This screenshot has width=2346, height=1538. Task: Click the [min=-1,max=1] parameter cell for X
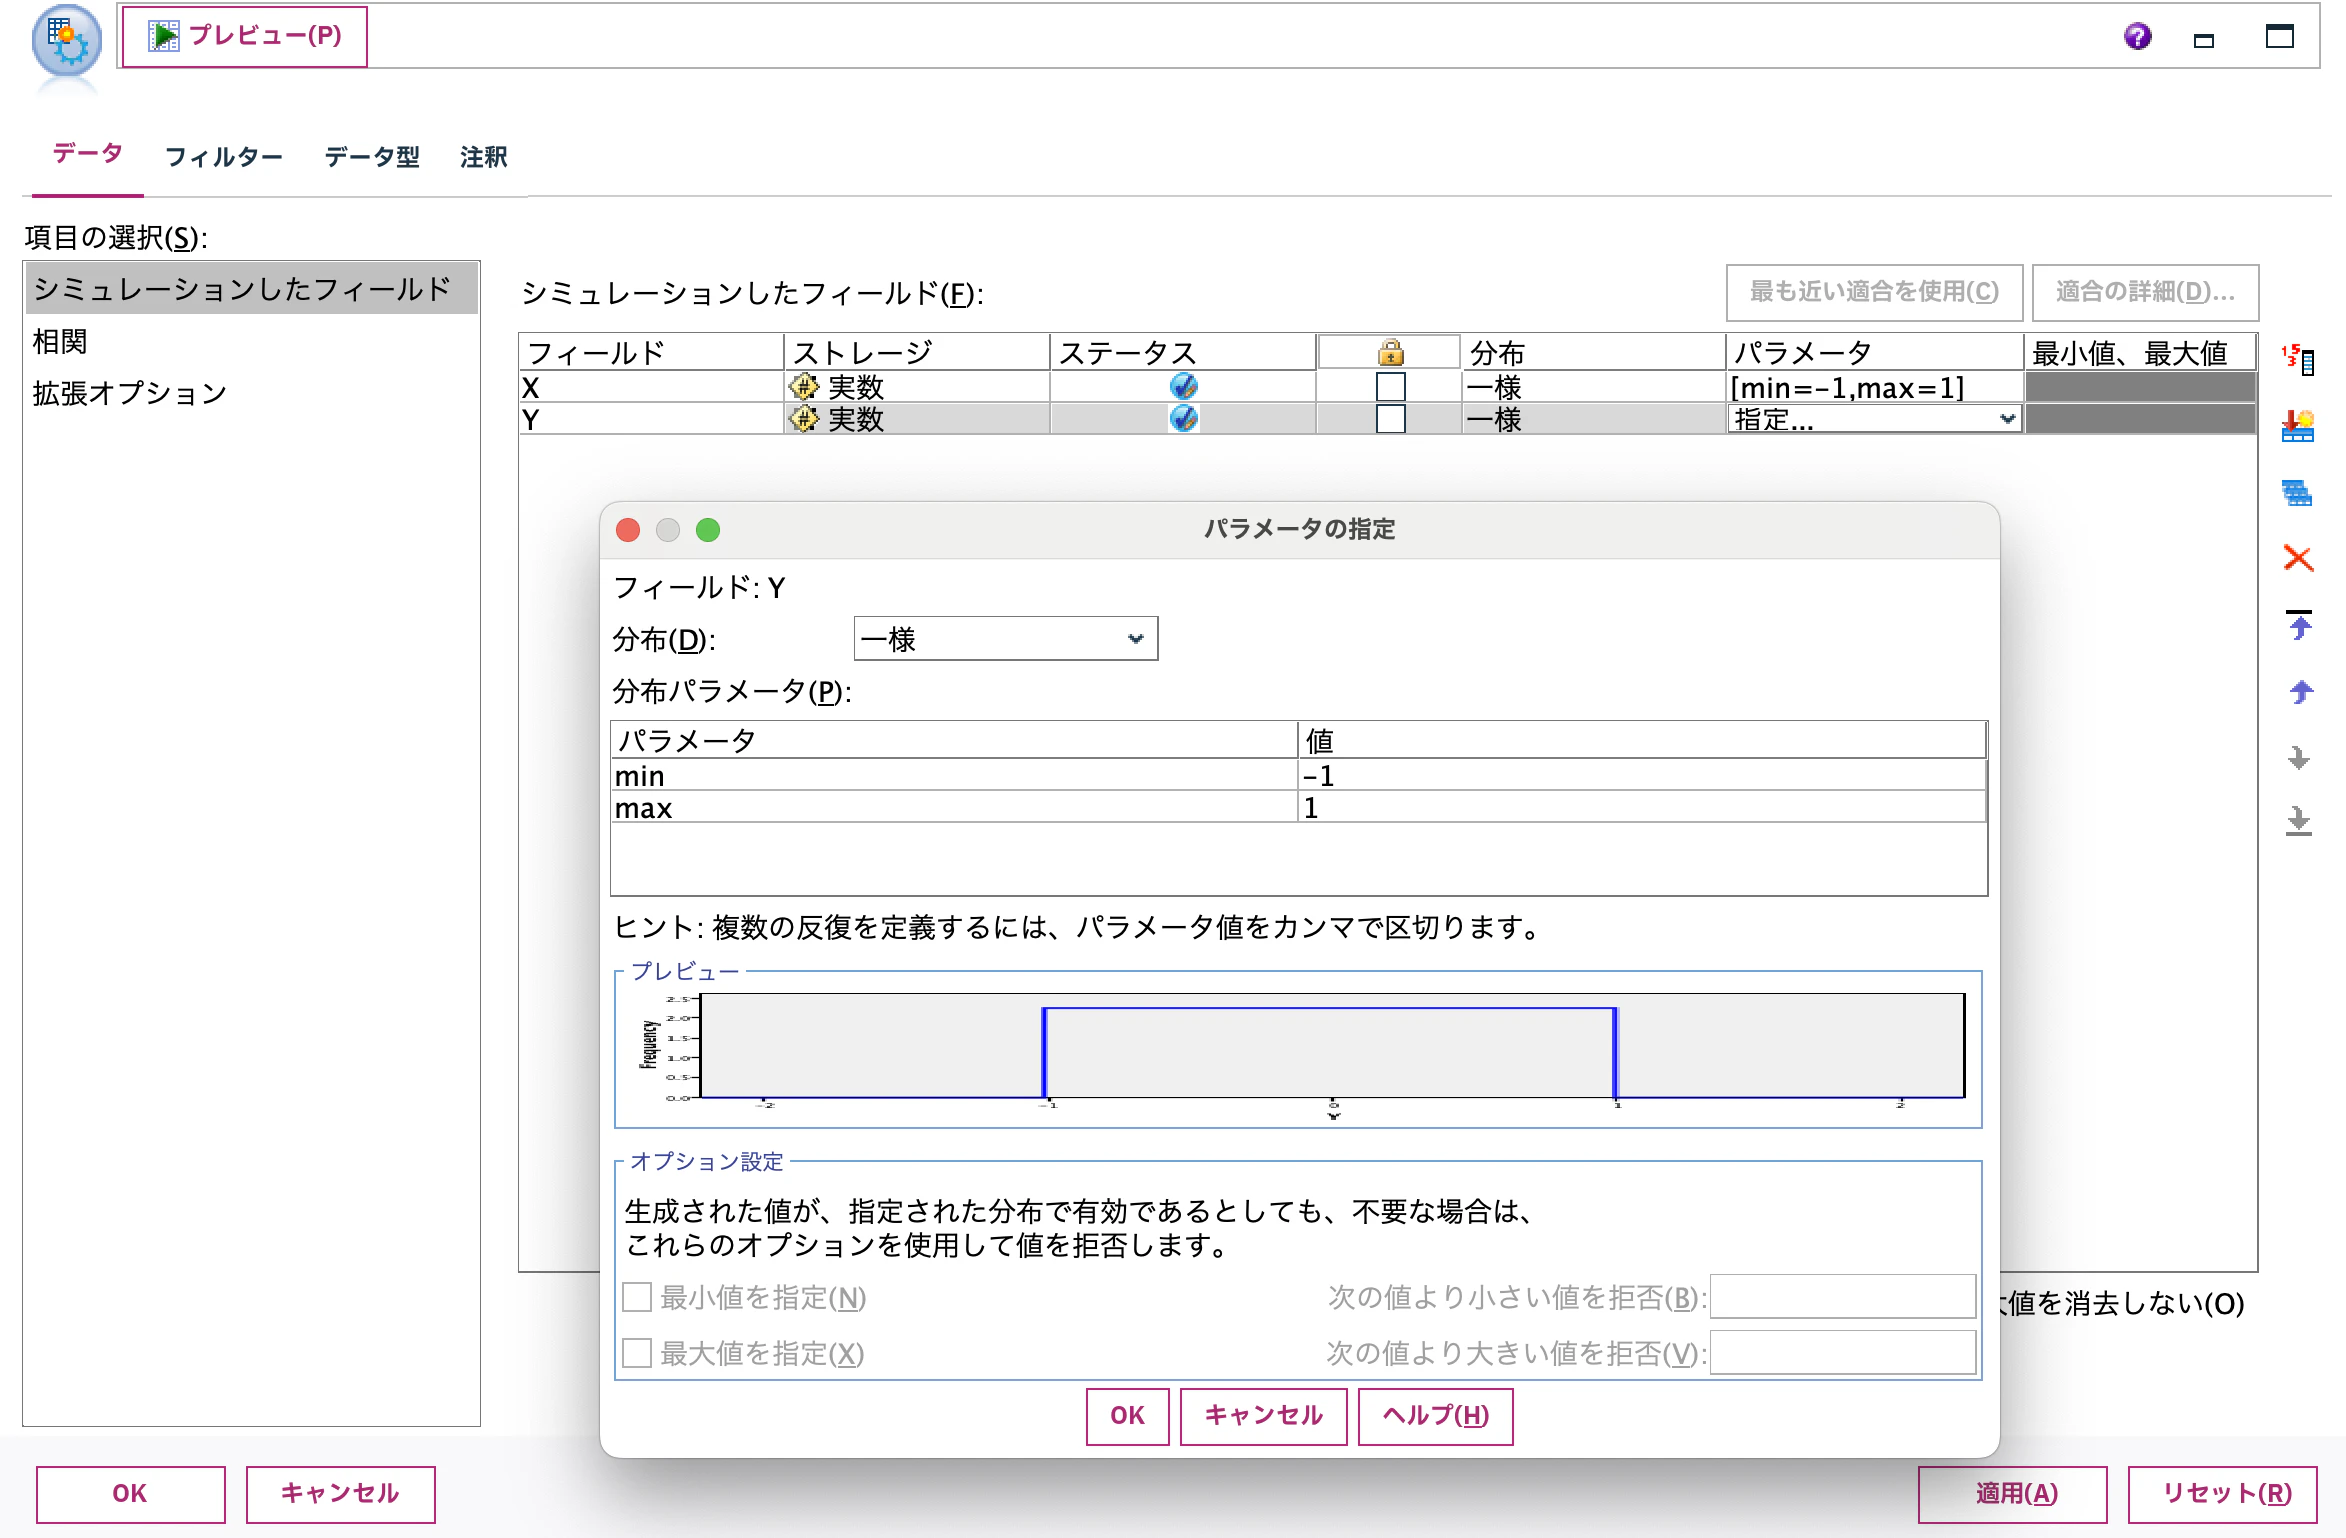(1875, 387)
